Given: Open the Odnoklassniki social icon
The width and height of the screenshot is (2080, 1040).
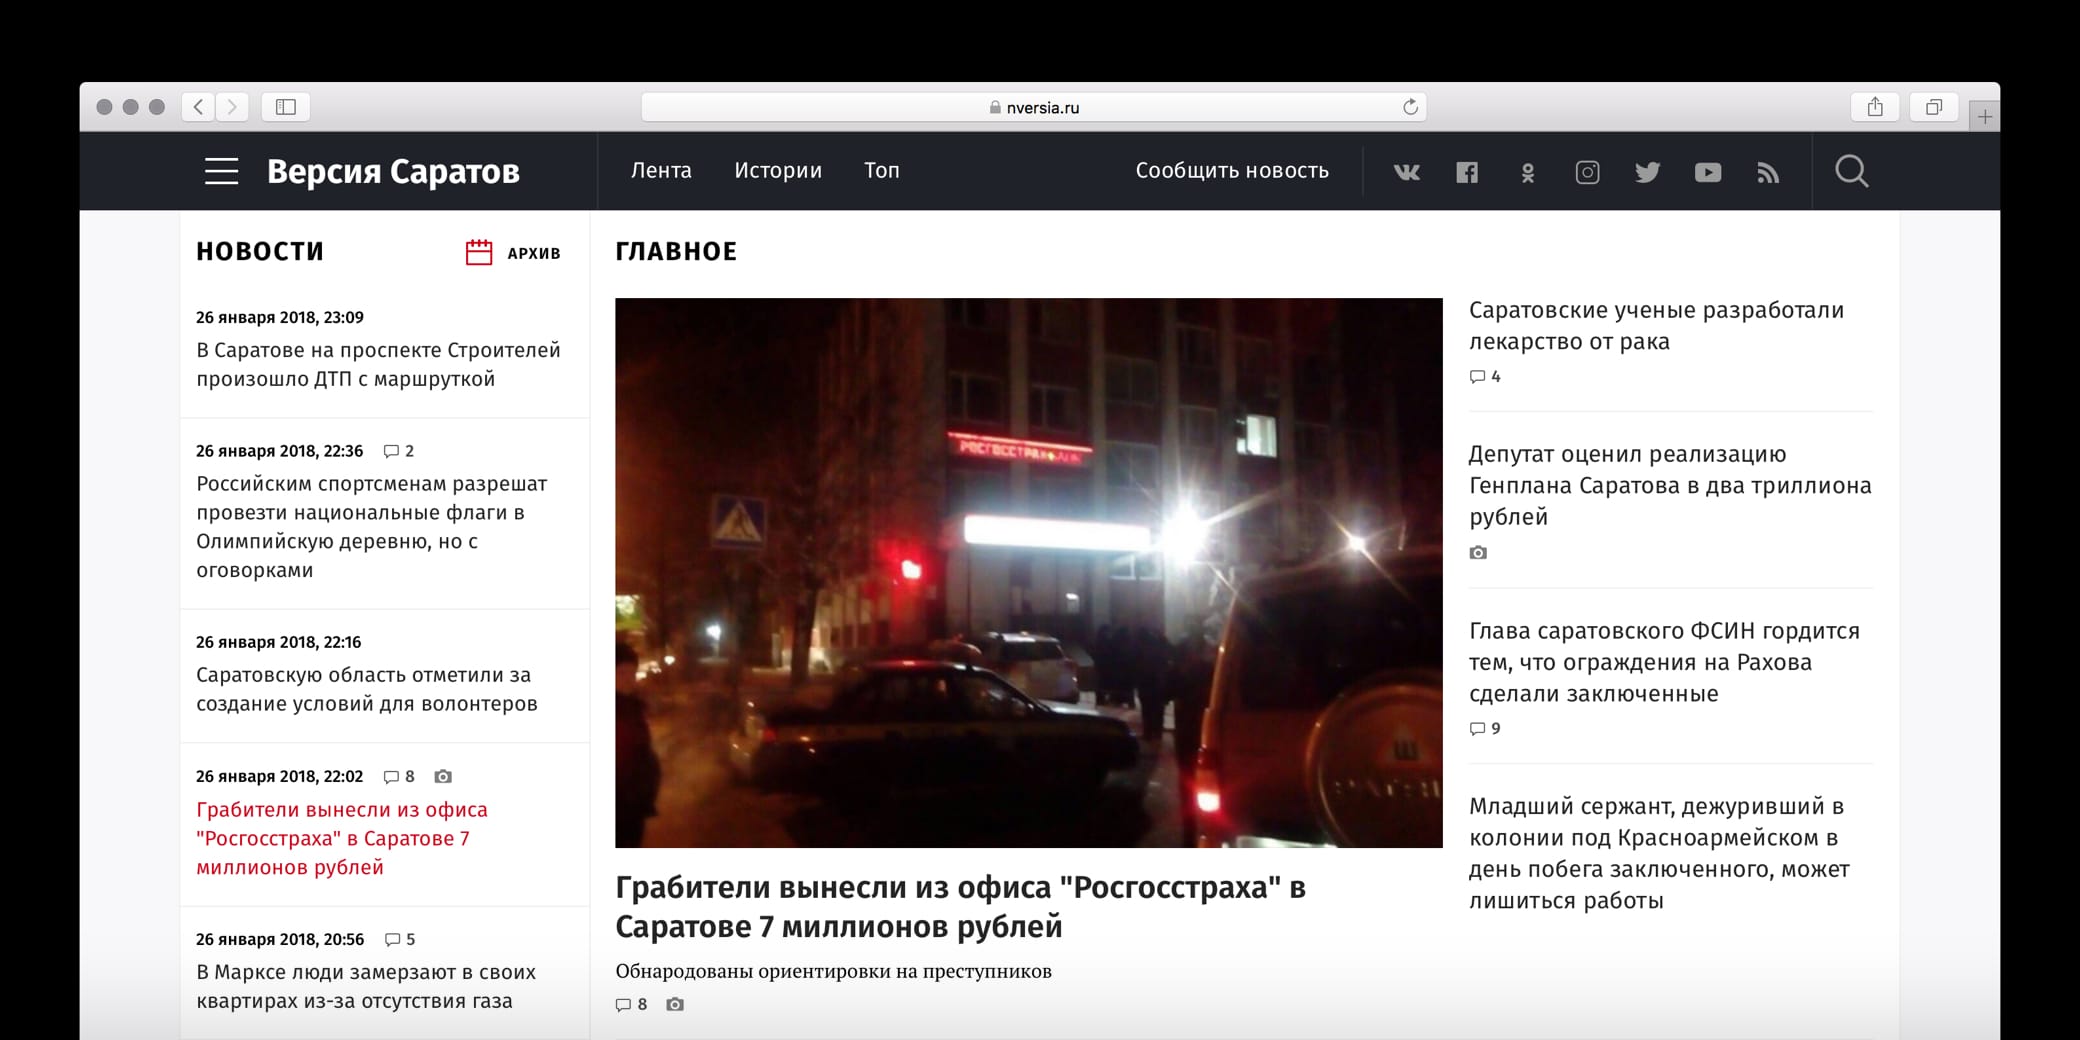Looking at the screenshot, I should (1527, 173).
